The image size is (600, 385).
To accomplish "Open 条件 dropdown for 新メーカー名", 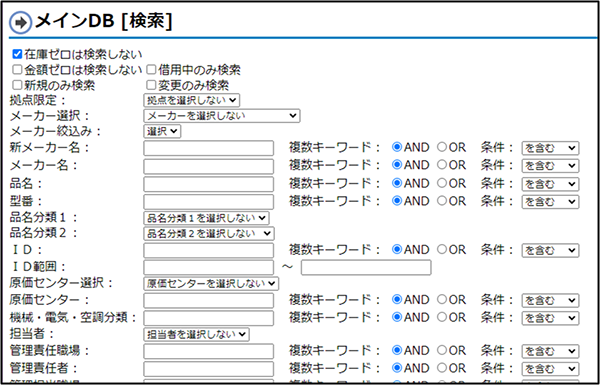I will point(550,148).
